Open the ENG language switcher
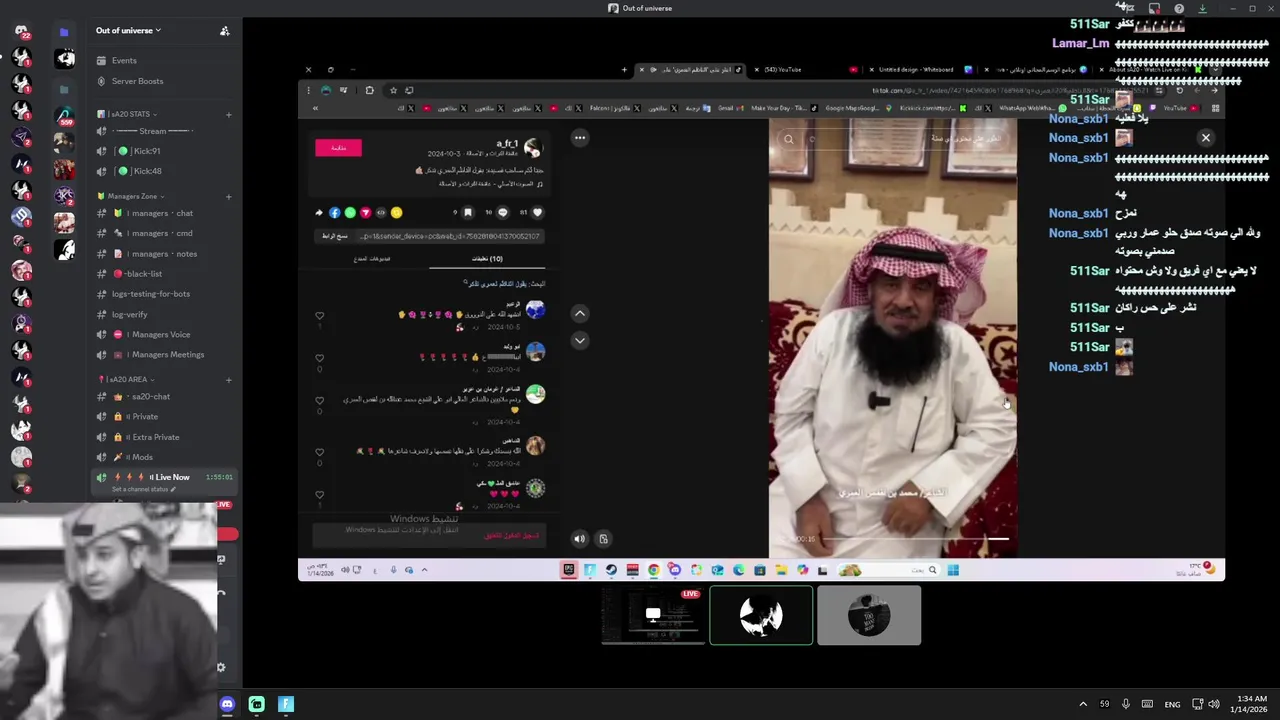The image size is (1280, 720). [1172, 704]
